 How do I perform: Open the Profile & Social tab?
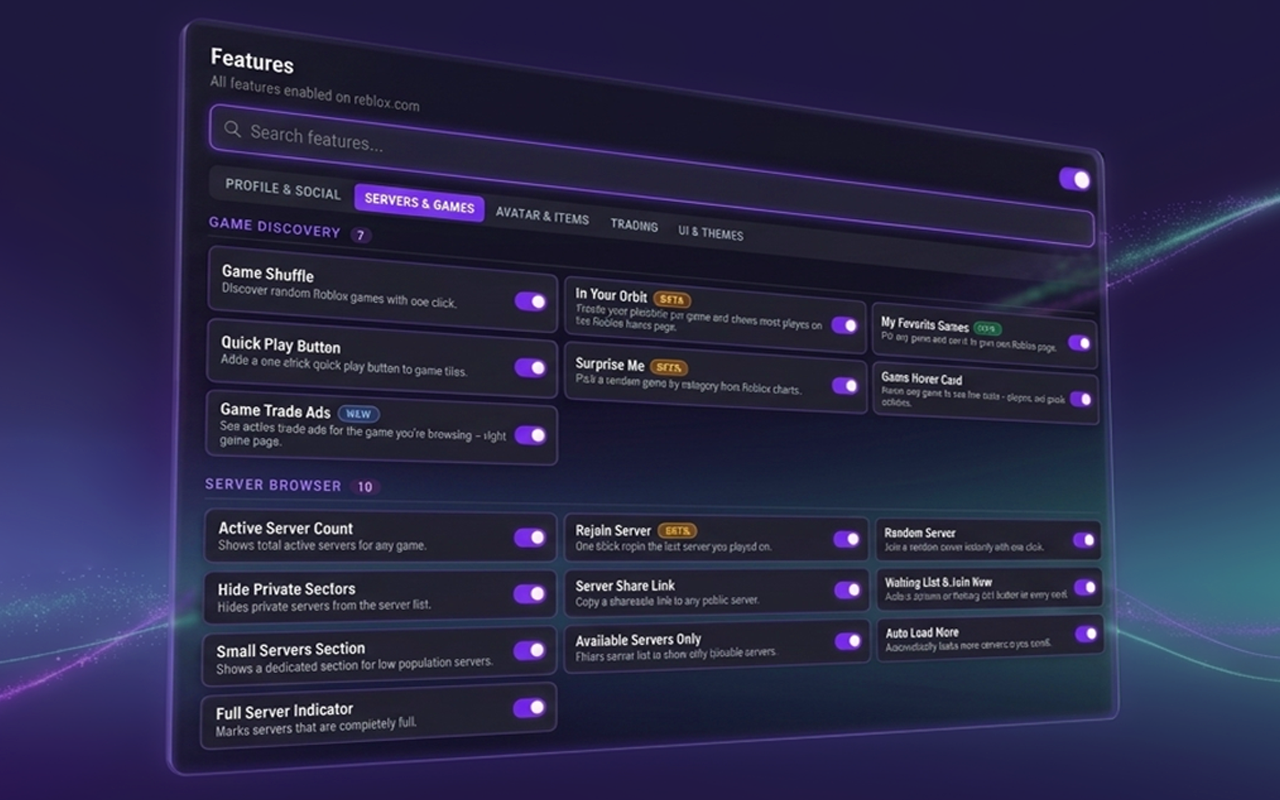(283, 188)
